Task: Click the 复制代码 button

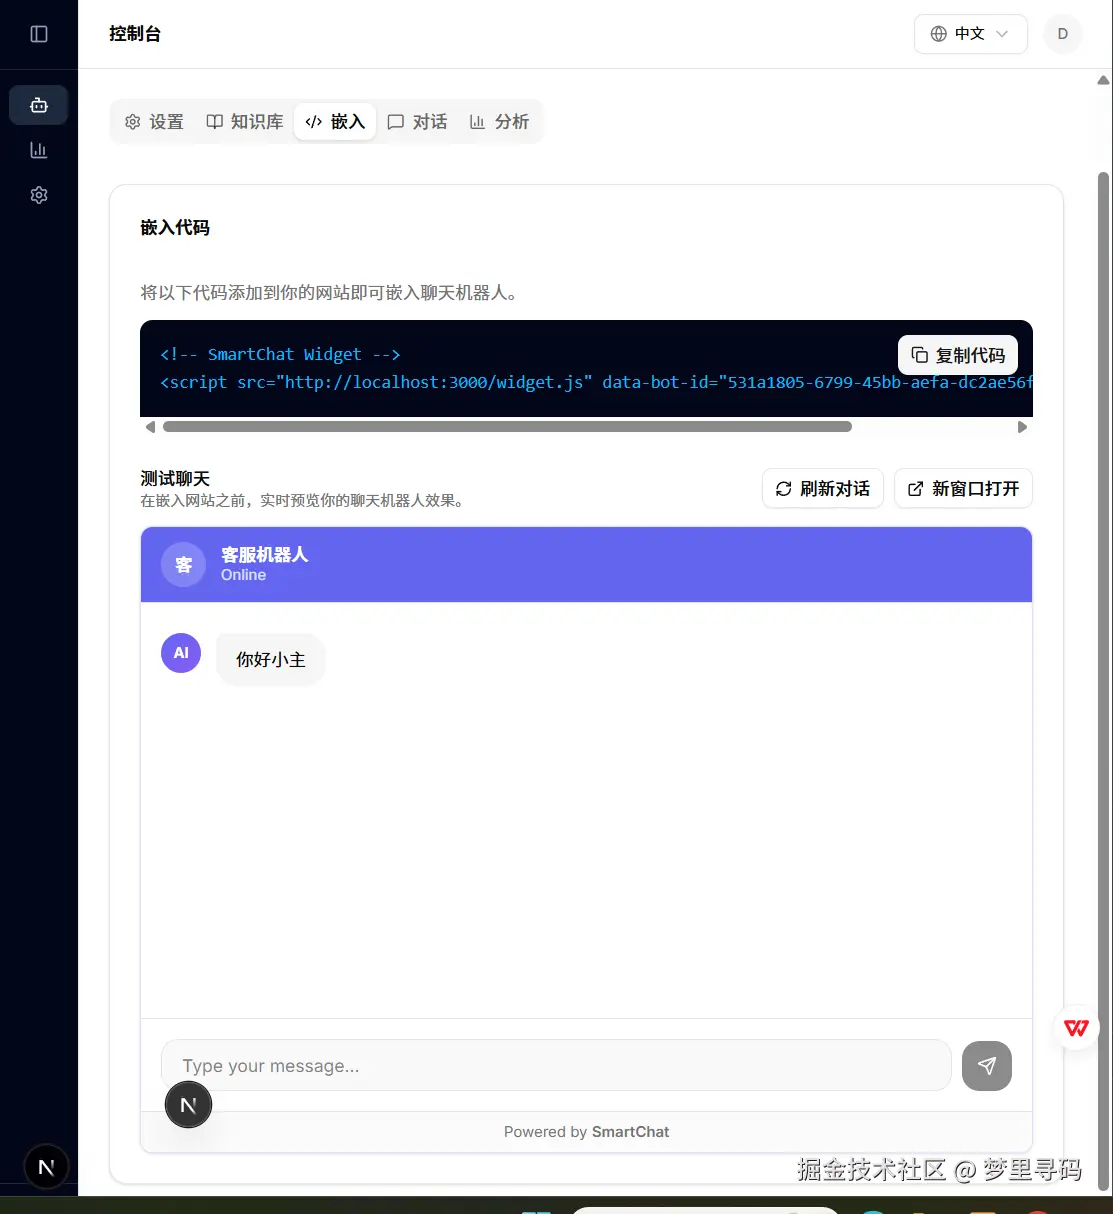Action: [x=956, y=354]
